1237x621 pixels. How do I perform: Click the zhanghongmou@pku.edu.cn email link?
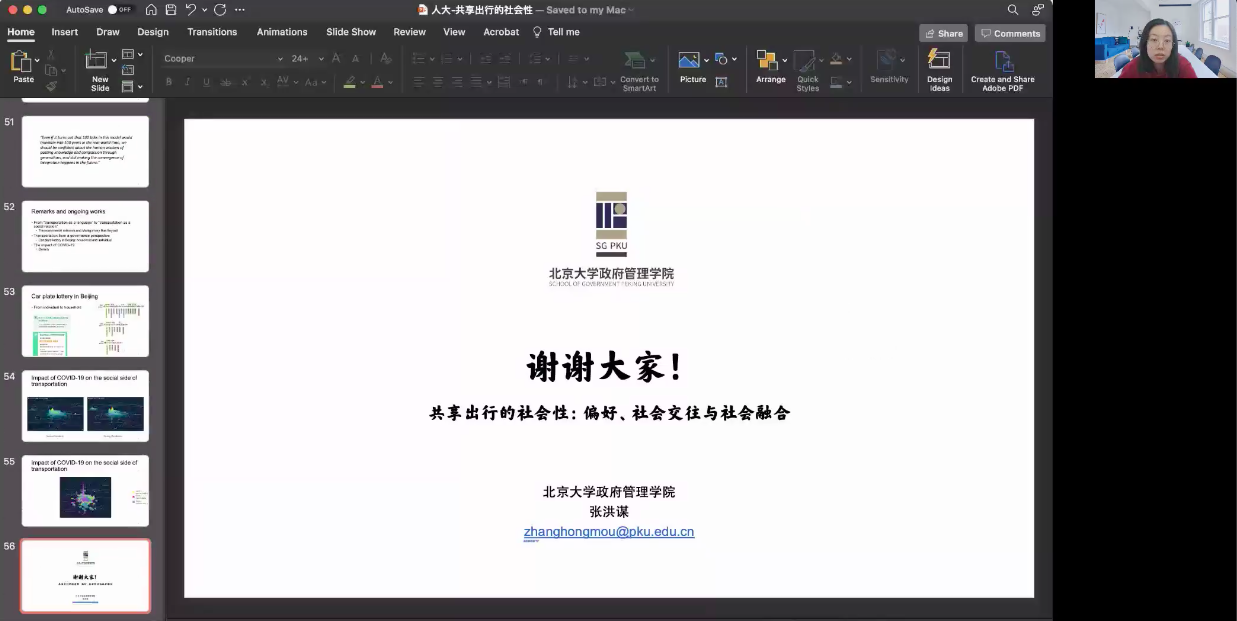[x=608, y=532]
